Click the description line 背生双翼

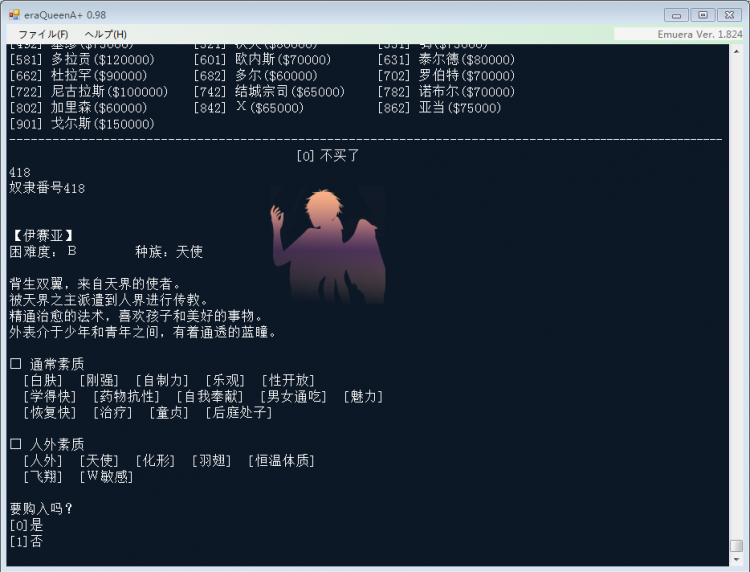pos(96,284)
